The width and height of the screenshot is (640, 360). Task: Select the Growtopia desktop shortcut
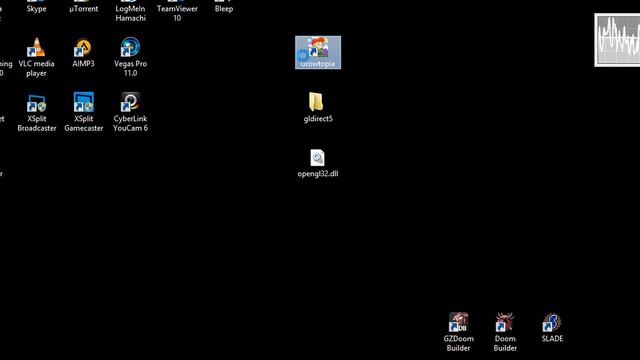point(318,52)
